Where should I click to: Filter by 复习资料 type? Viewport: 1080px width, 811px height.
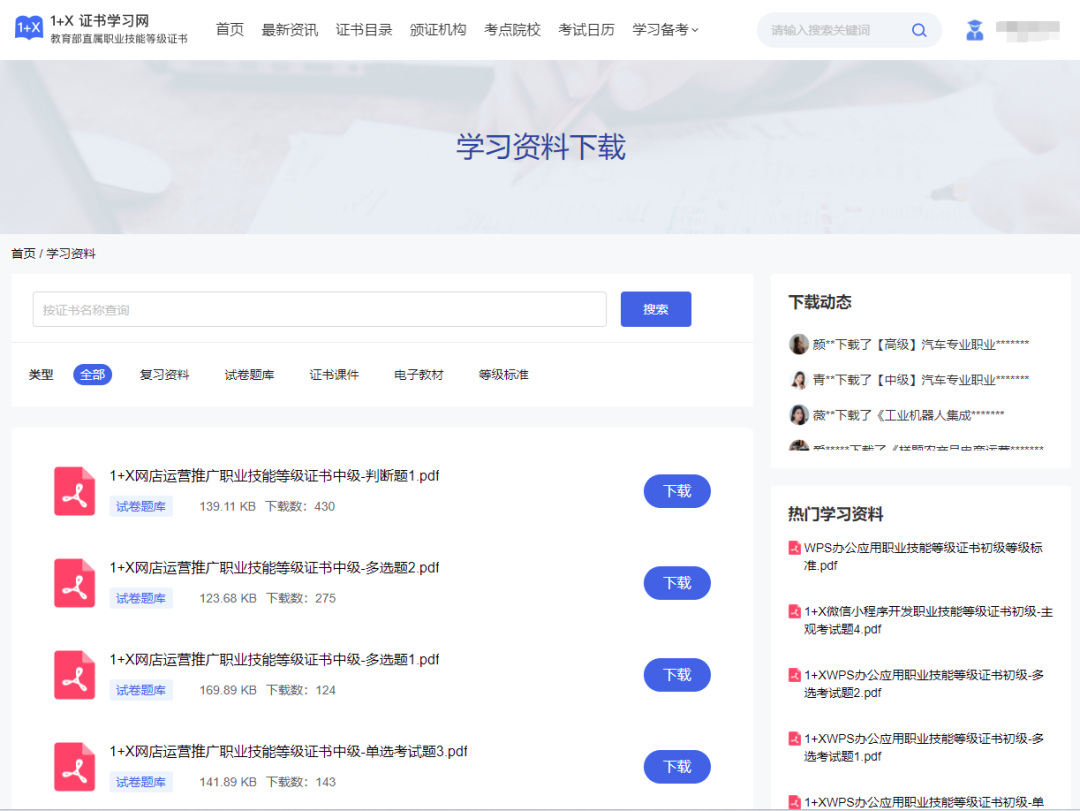click(x=164, y=375)
